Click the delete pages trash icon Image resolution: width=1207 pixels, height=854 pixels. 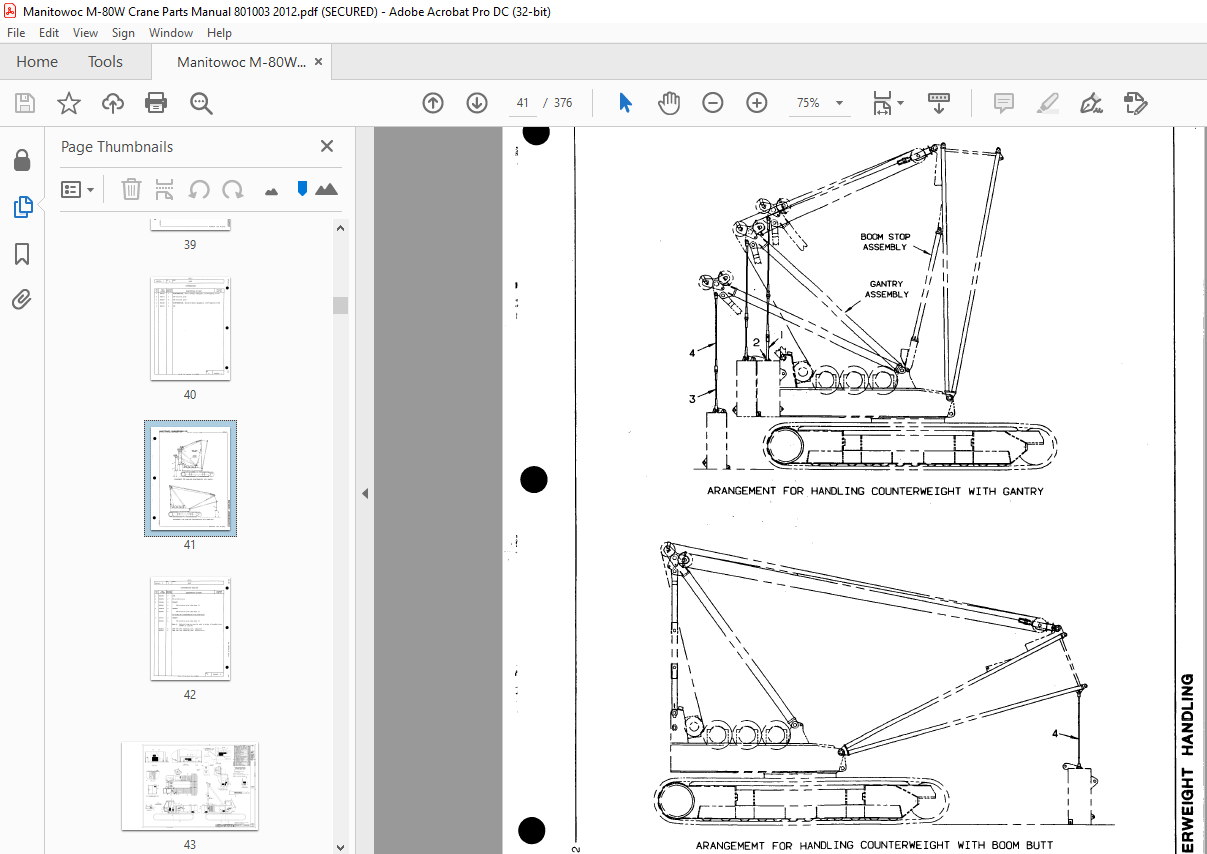pyautogui.click(x=131, y=189)
